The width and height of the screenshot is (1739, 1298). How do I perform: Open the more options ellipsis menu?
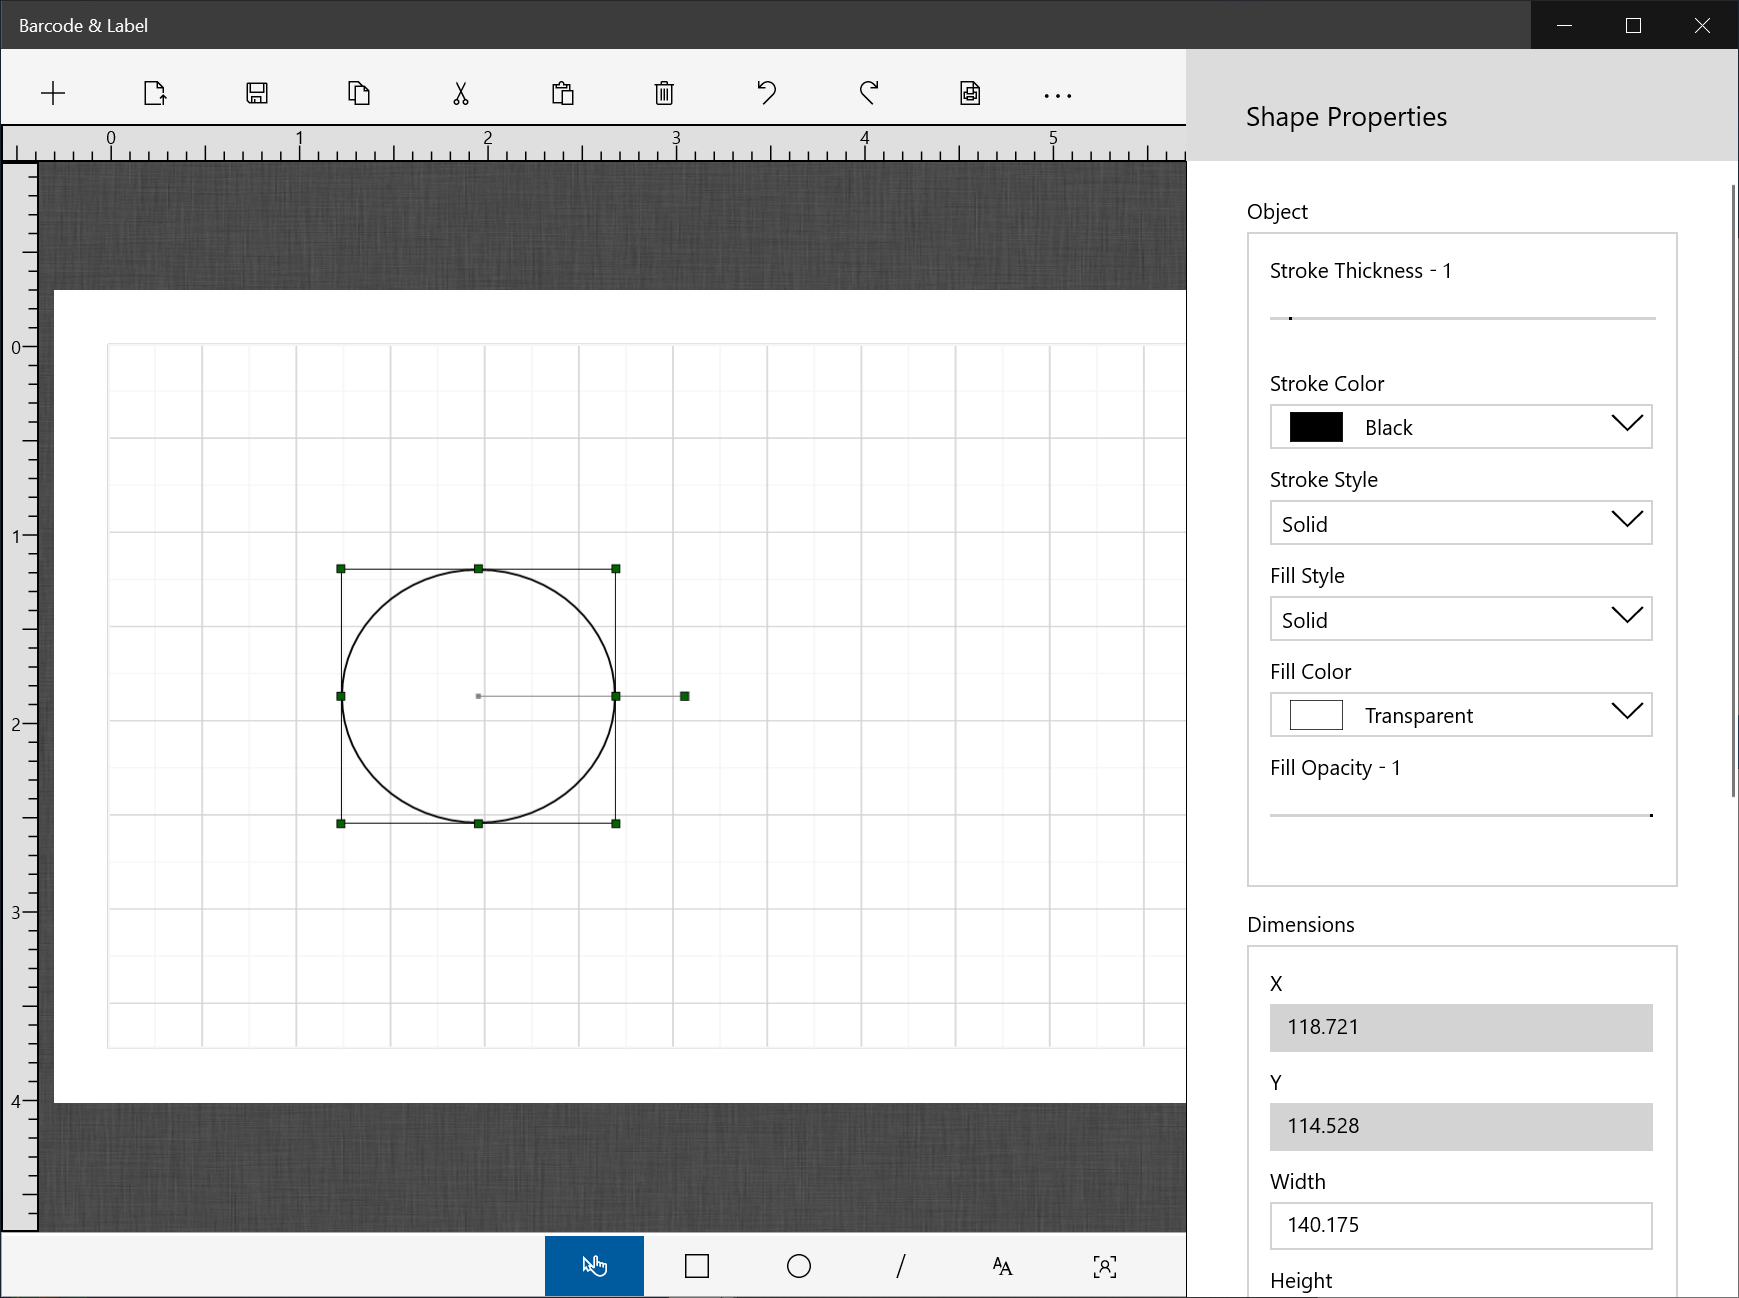point(1058,96)
